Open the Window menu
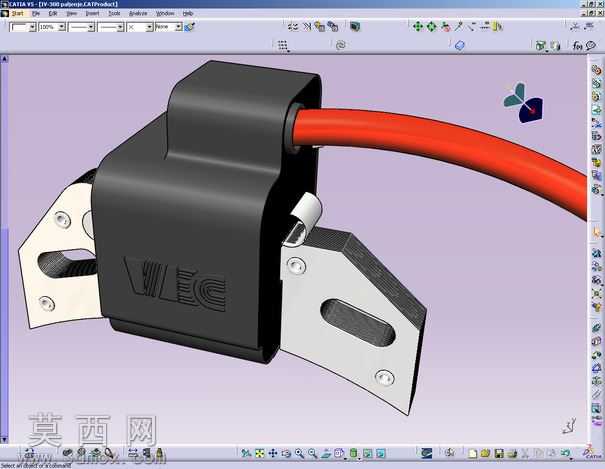 point(165,13)
